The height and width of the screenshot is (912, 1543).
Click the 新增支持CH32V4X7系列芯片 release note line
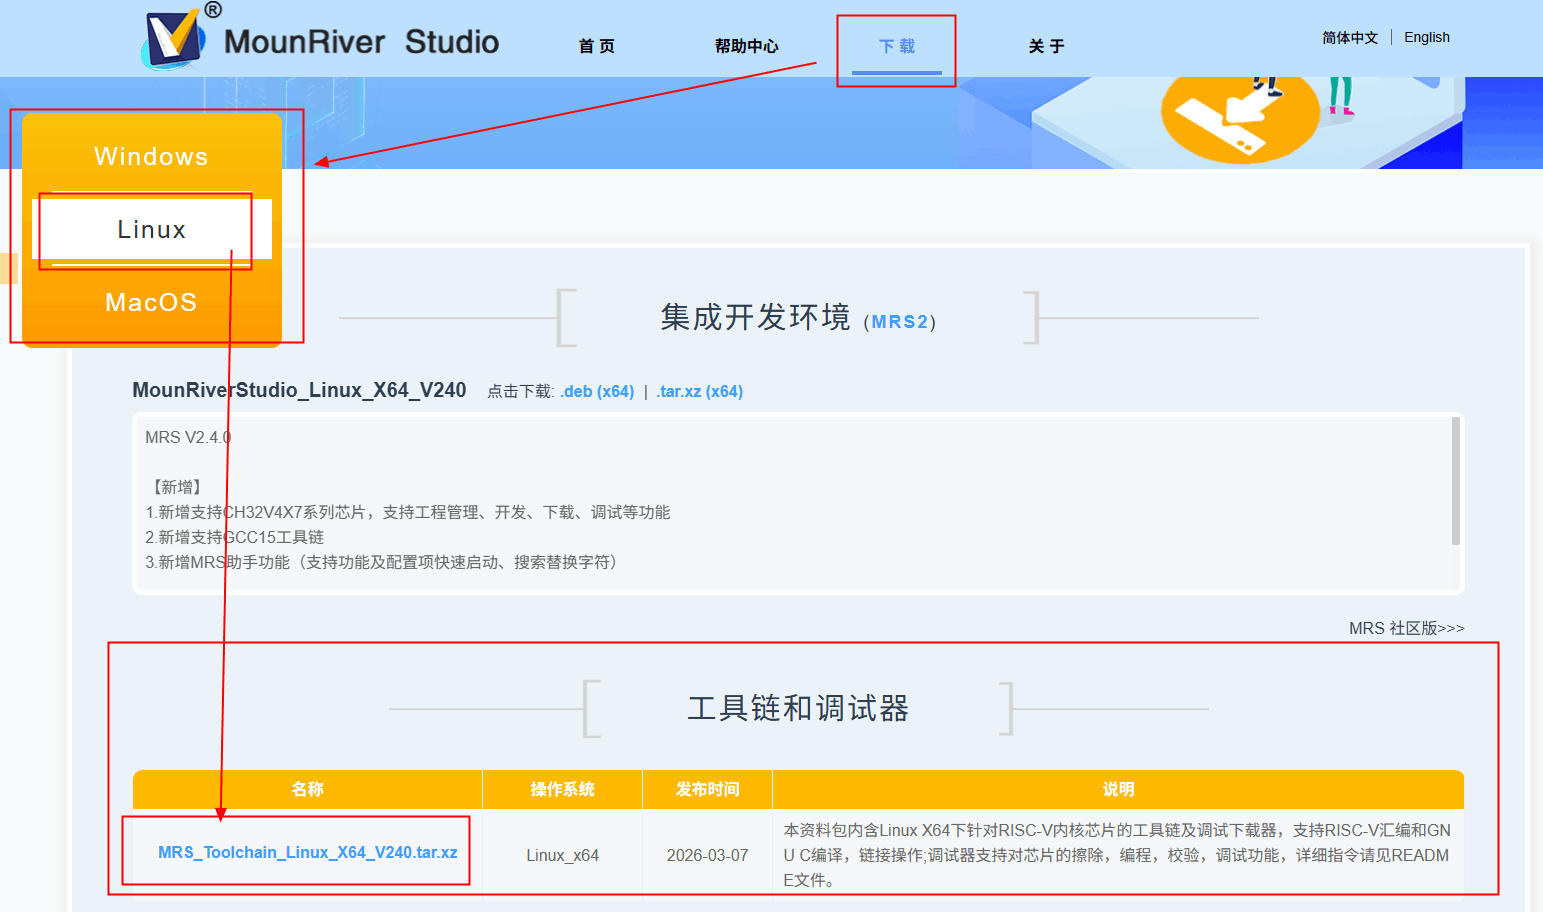pos(408,512)
